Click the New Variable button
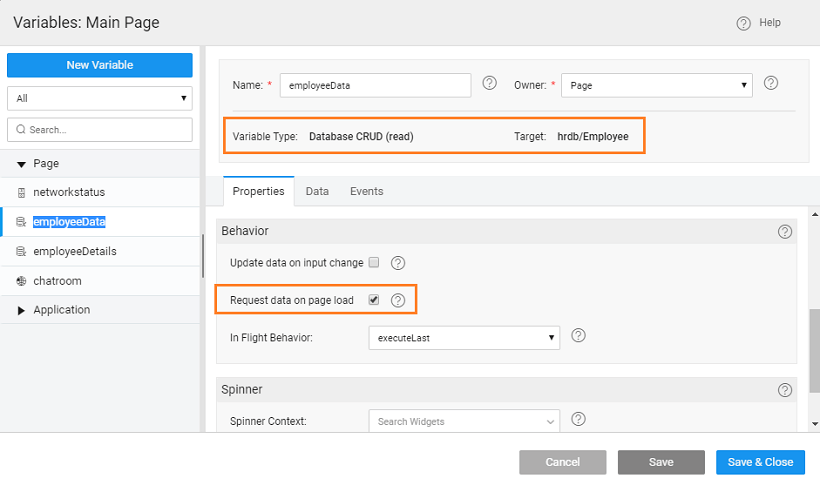Image resolution: width=820 pixels, height=492 pixels. click(99, 65)
